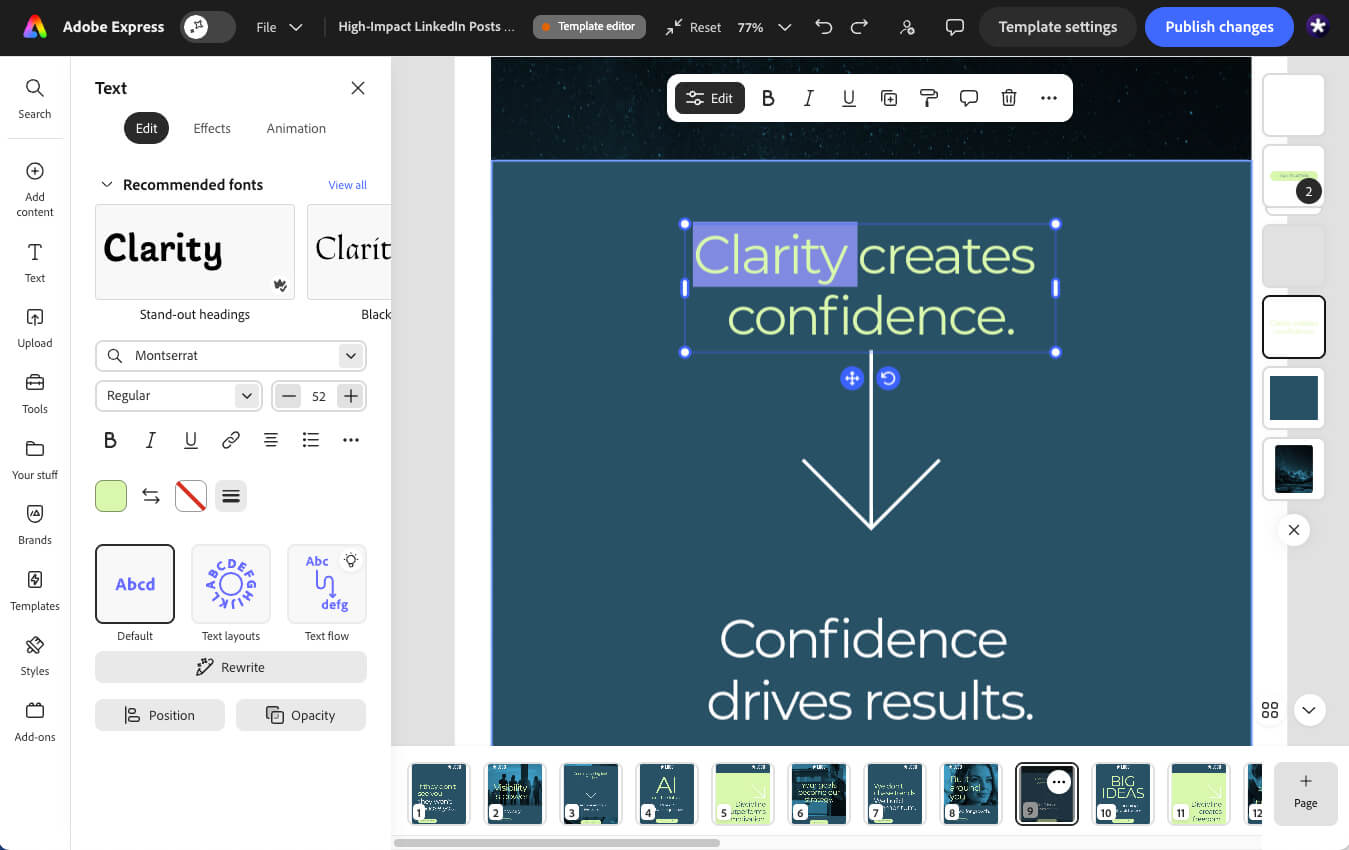Open Styles panel in sidebar
This screenshot has height=850, width=1349.
point(34,656)
